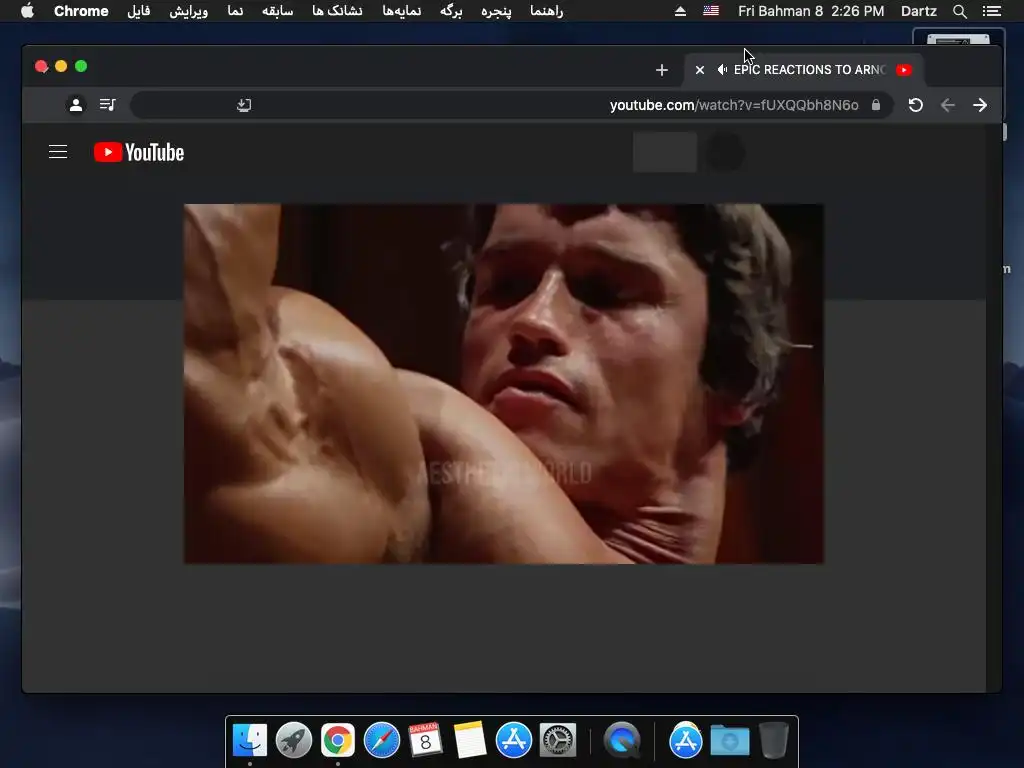Click the right-pointing arrow in the toolbar
This screenshot has width=1024, height=768.
click(x=980, y=105)
